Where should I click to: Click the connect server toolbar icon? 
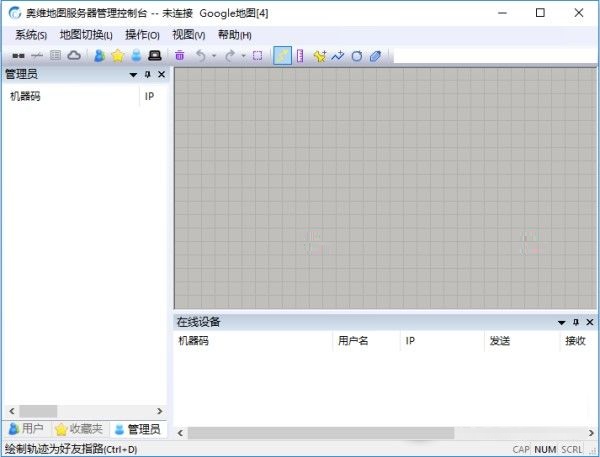[x=18, y=56]
